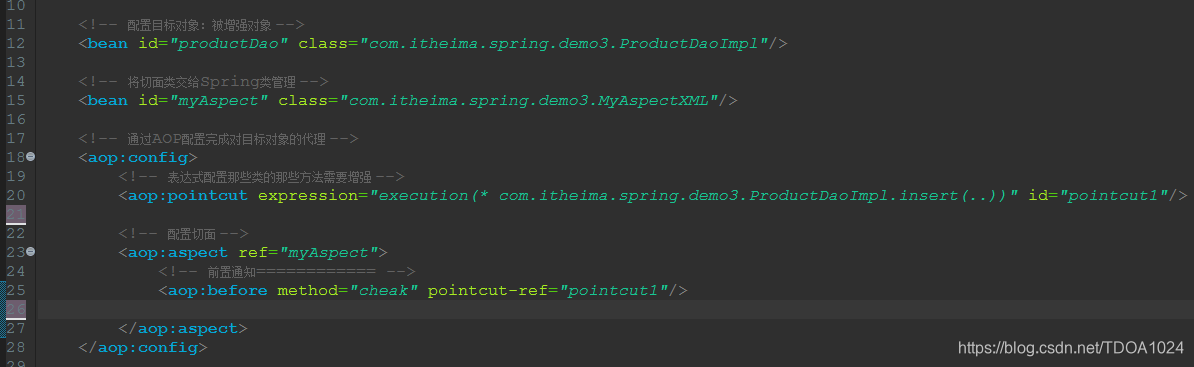The width and height of the screenshot is (1194, 367).
Task: Click line number 19 in the gutter
Action: click(x=15, y=176)
